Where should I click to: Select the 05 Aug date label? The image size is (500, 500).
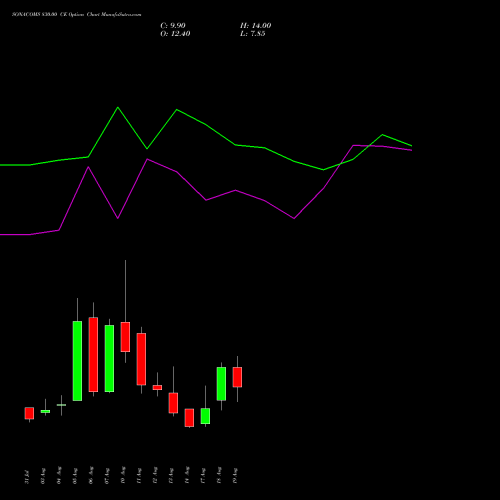[x=75, y=476]
